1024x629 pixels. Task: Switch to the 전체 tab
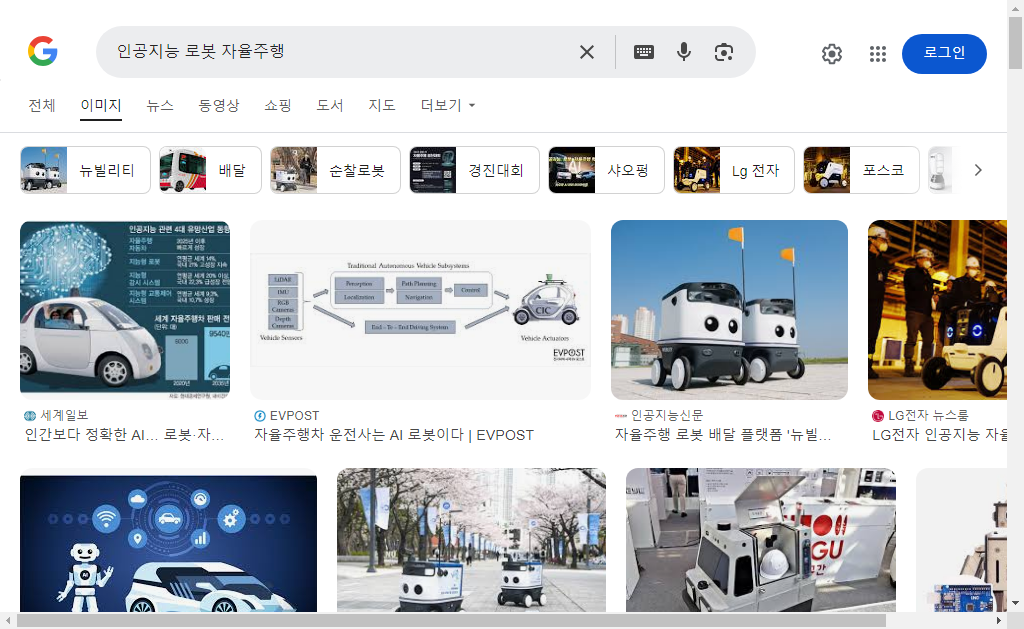click(x=42, y=105)
